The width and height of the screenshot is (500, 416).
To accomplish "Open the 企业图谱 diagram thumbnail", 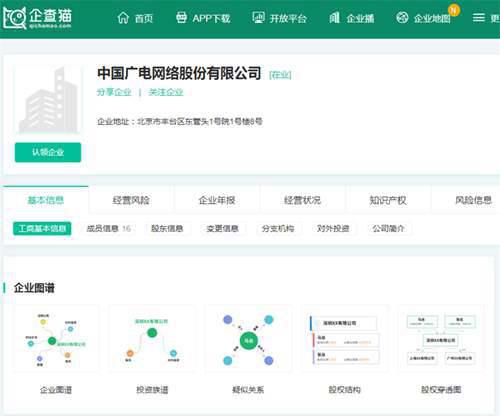I will [56, 339].
